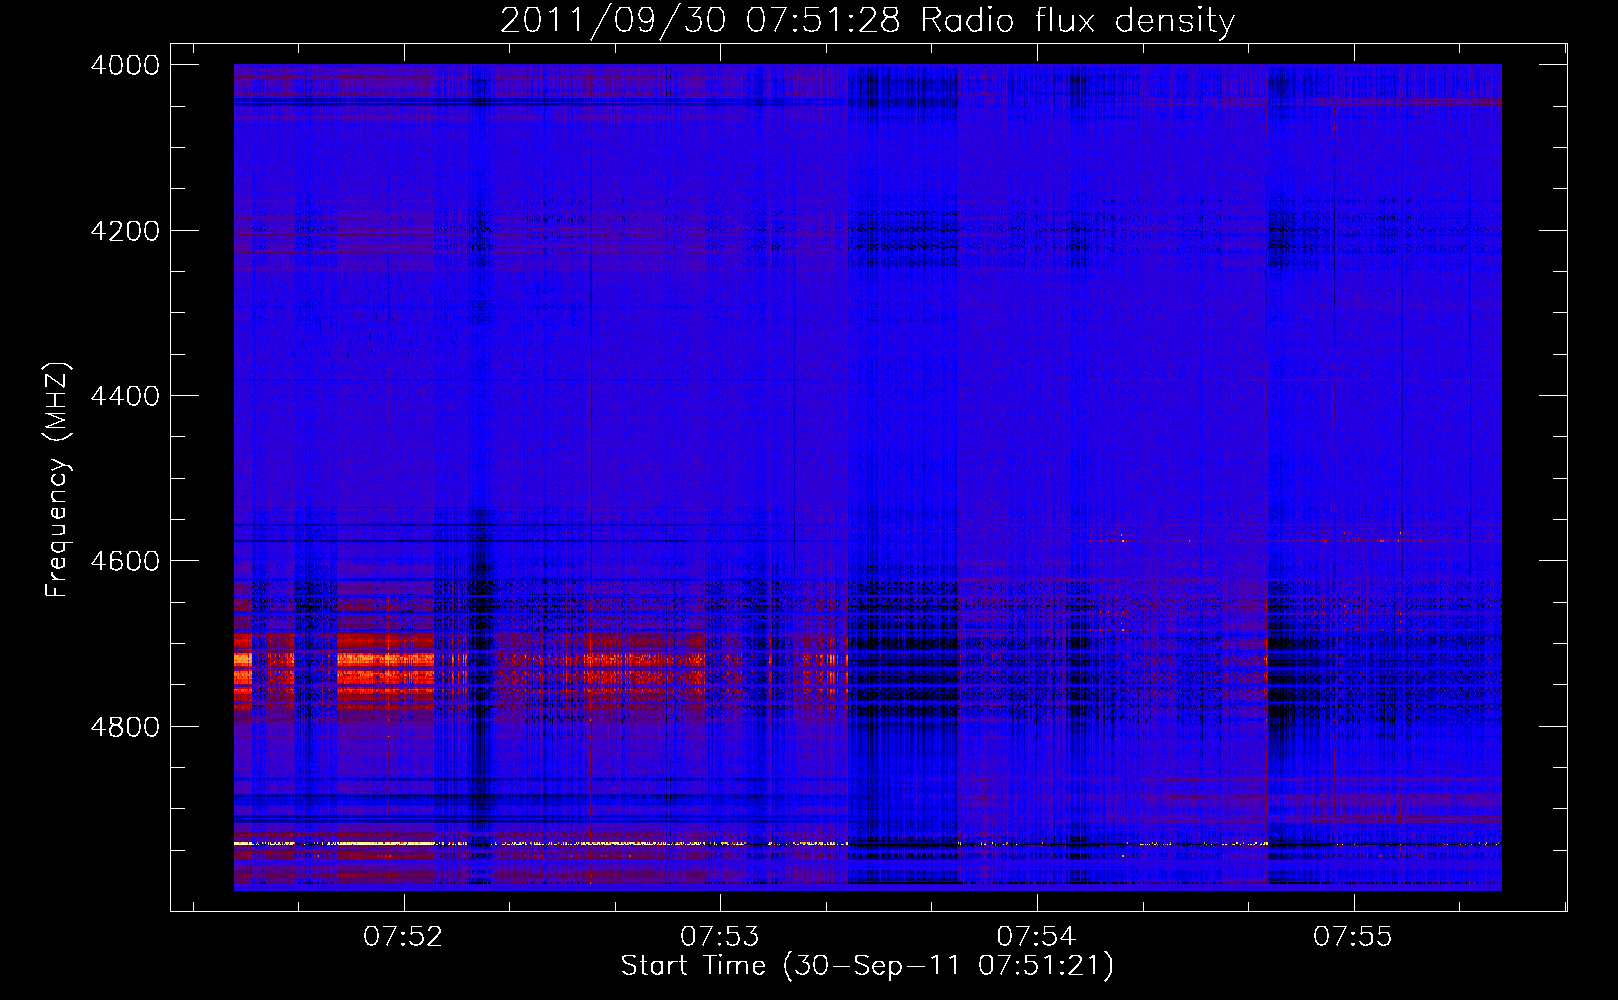Click the '4400' frequency axis label
The height and width of the screenshot is (1000, 1618).
point(125,396)
